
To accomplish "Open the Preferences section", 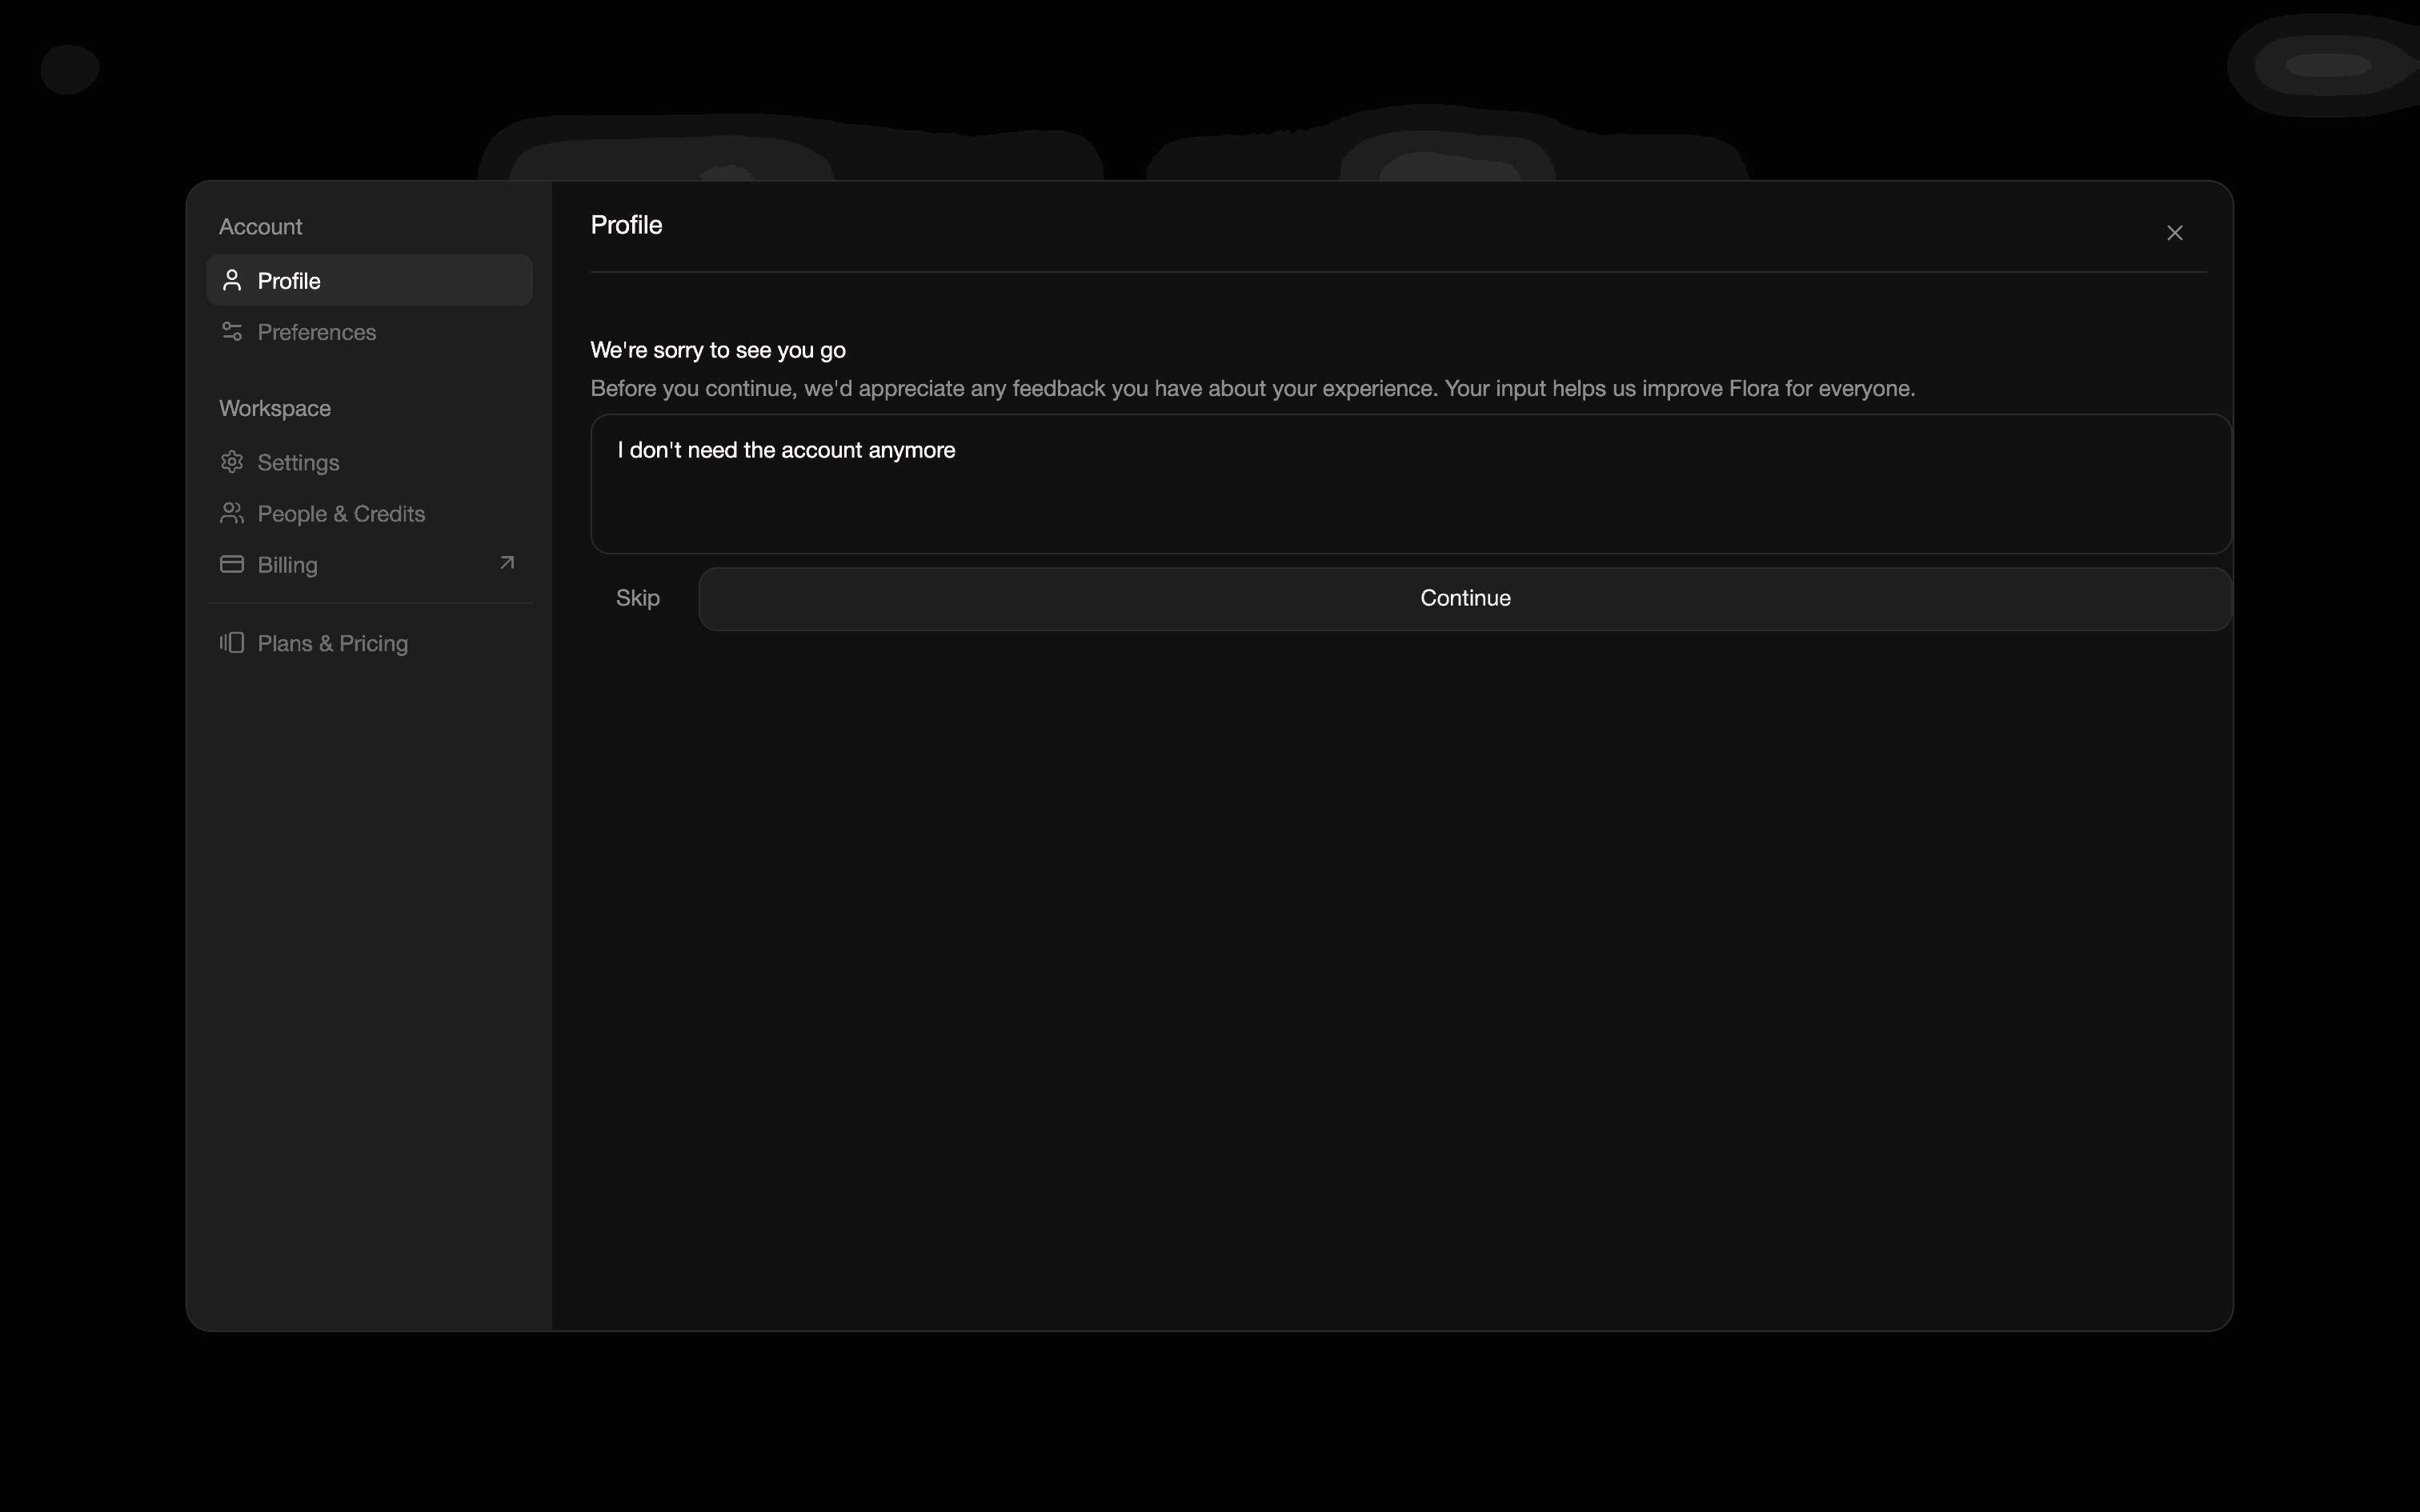I will (316, 332).
